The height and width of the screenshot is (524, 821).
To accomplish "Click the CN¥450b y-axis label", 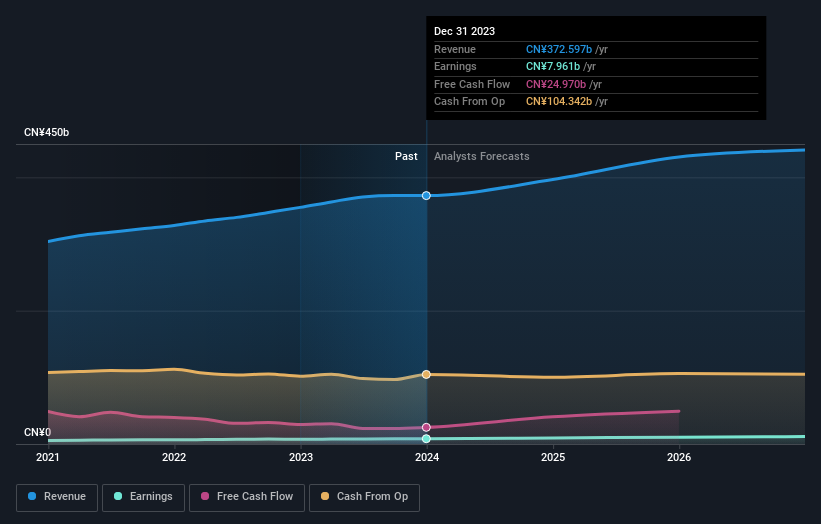I will point(47,132).
